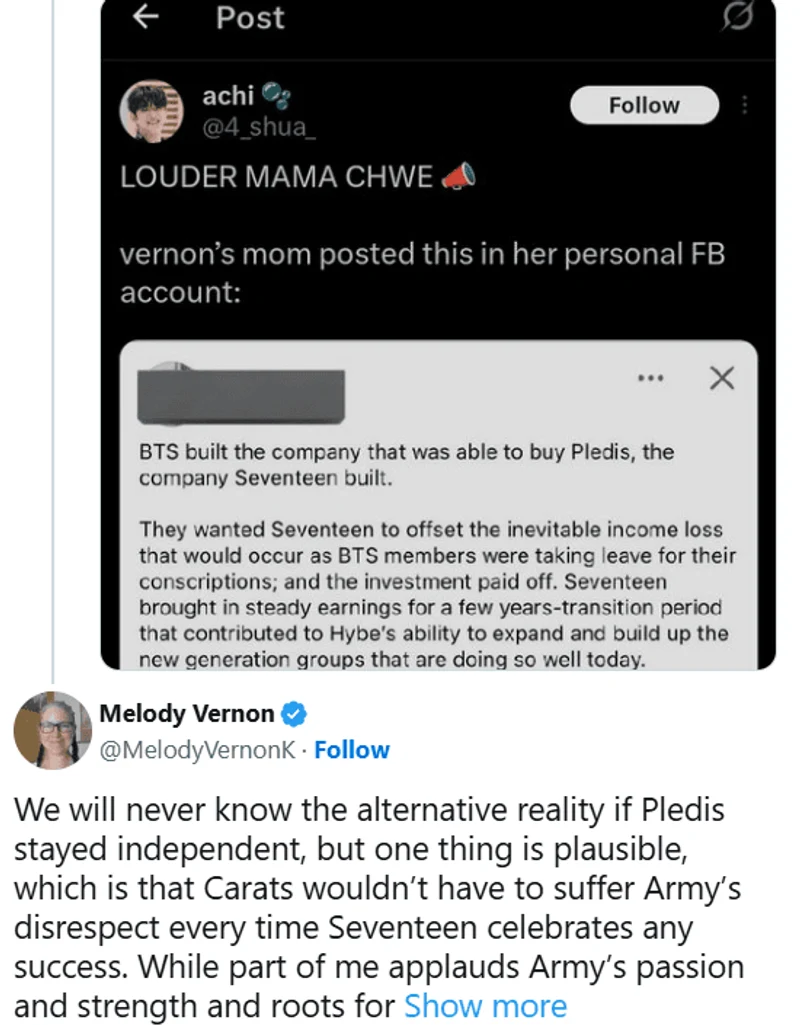Click the Melody Vernon display name

186,714
